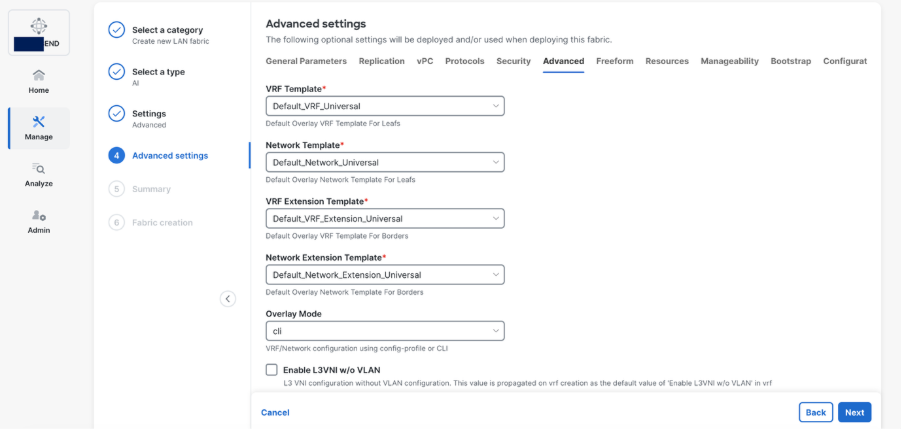This screenshot has height=429, width=901.
Task: Switch to the vPC tab
Action: [425, 61]
